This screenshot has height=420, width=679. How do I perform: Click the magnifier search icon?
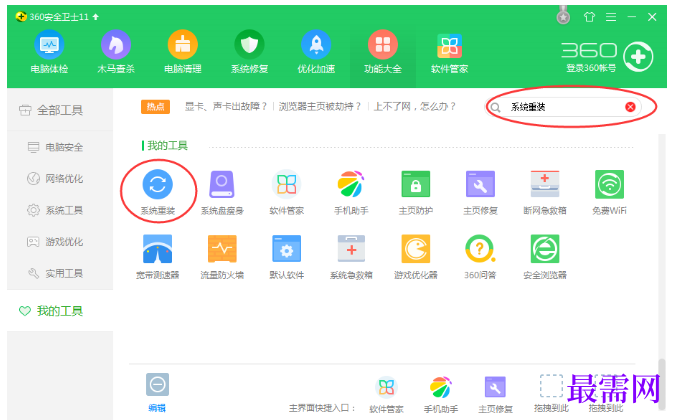coord(496,107)
